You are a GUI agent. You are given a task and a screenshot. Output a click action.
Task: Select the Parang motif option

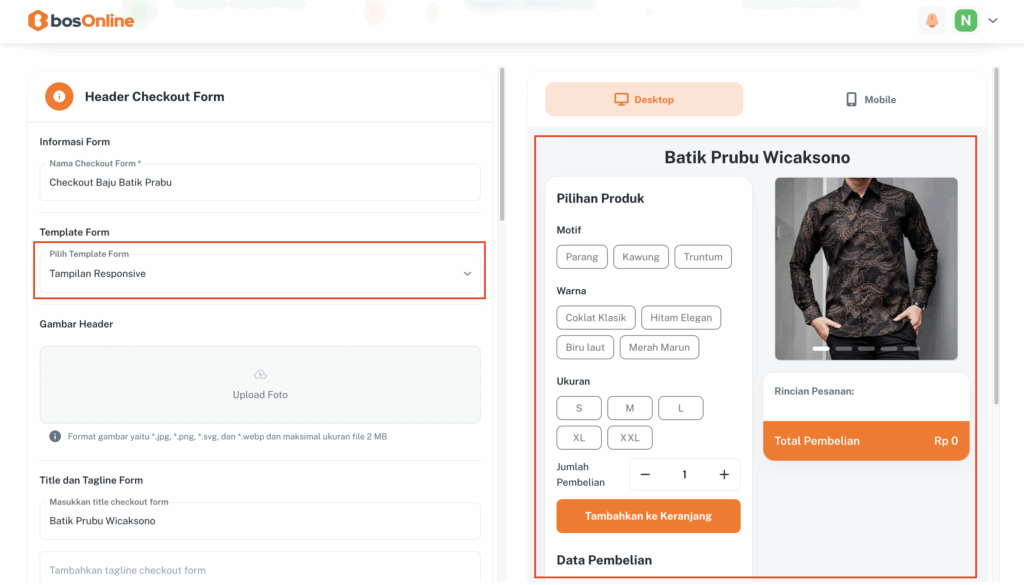tap(581, 257)
